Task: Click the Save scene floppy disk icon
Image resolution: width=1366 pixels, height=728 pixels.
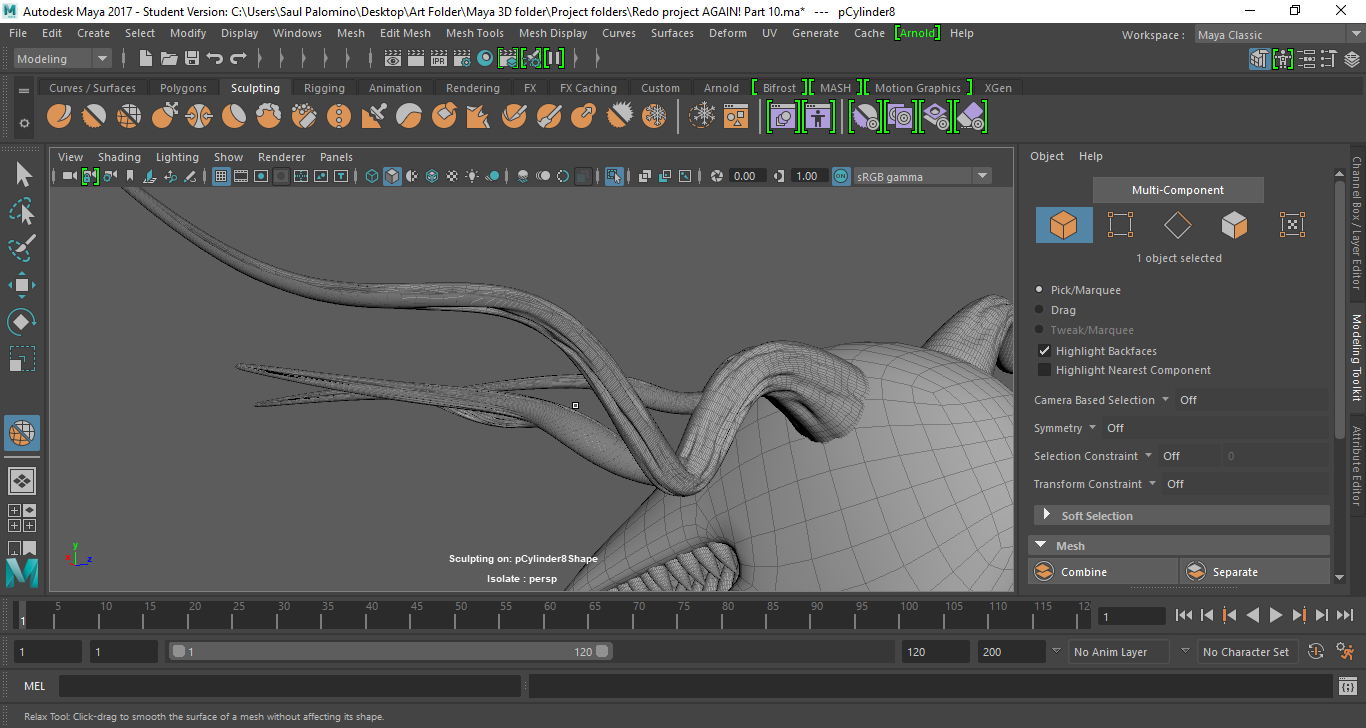Action: [x=192, y=59]
